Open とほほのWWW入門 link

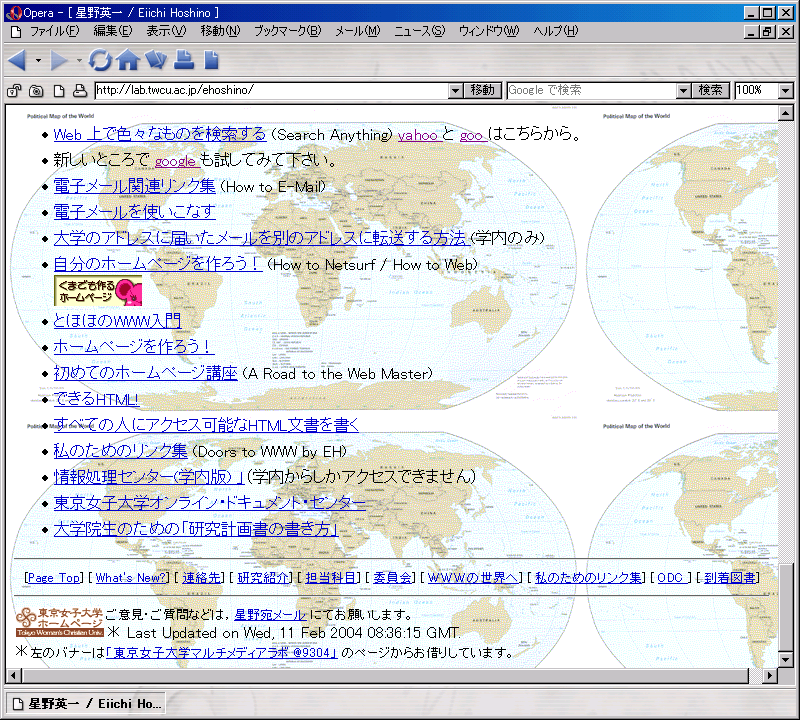[117, 320]
